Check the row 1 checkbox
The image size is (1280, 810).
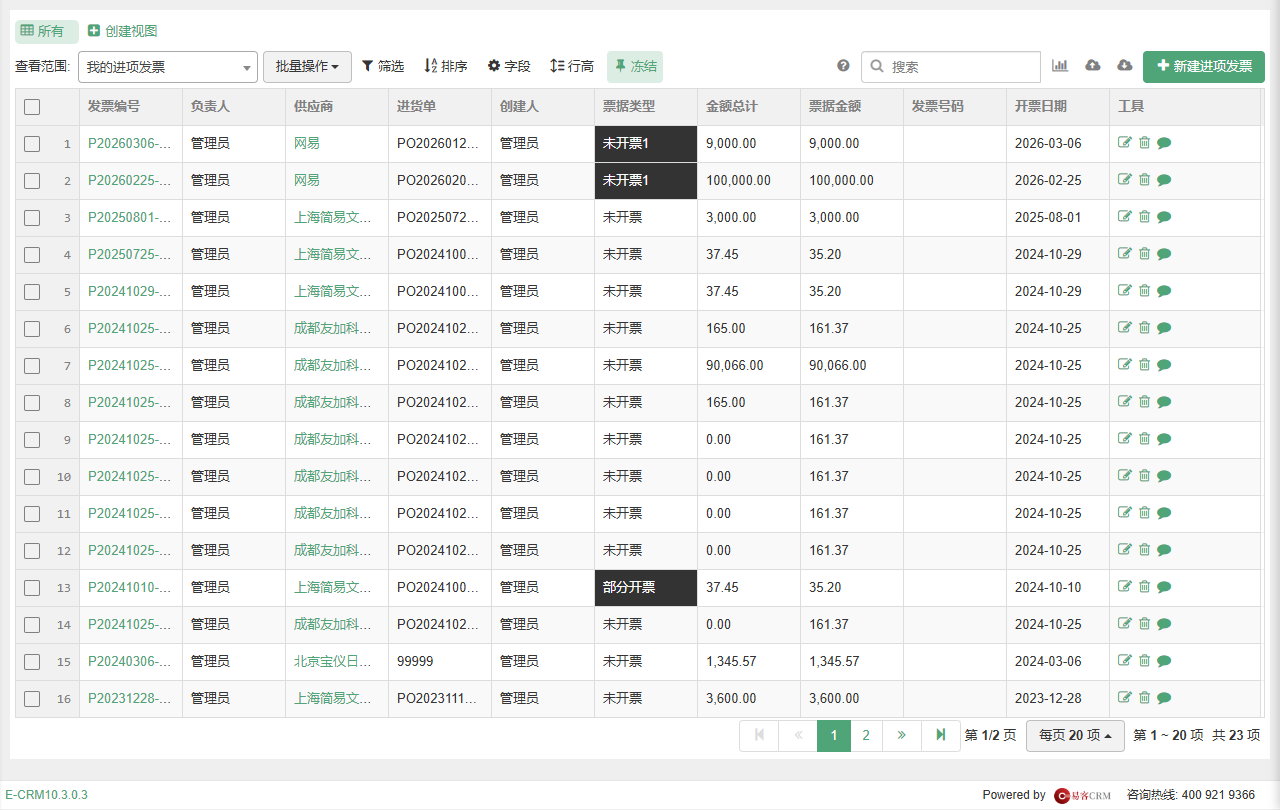coord(32,144)
